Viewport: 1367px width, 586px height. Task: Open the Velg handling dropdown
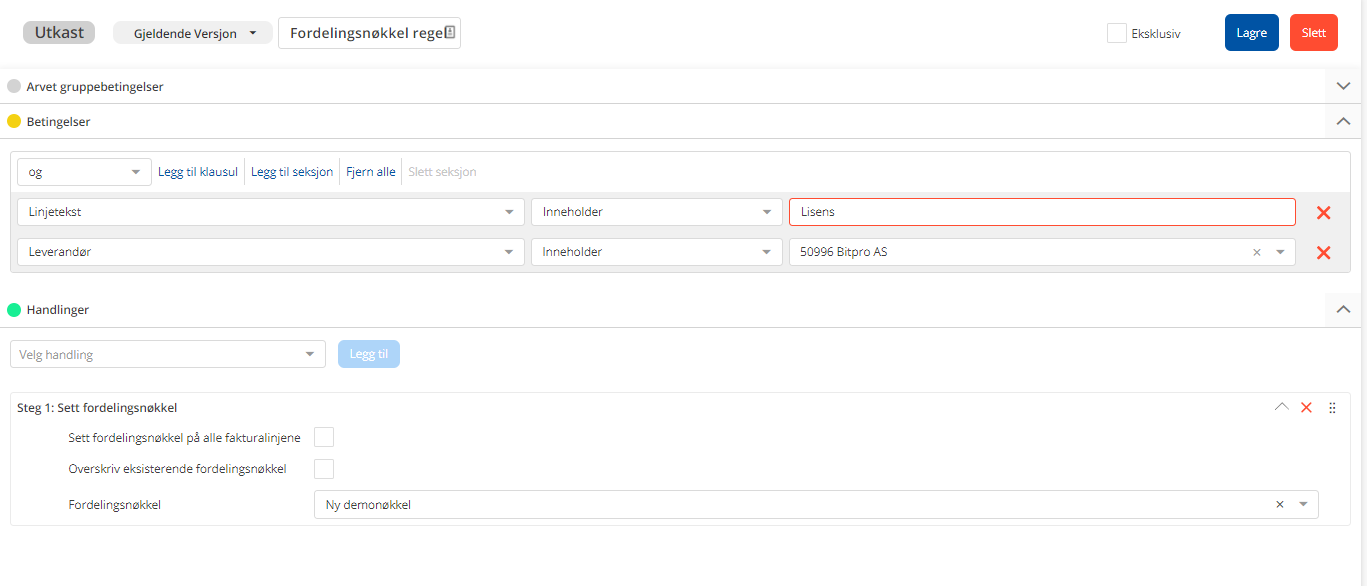tap(167, 354)
